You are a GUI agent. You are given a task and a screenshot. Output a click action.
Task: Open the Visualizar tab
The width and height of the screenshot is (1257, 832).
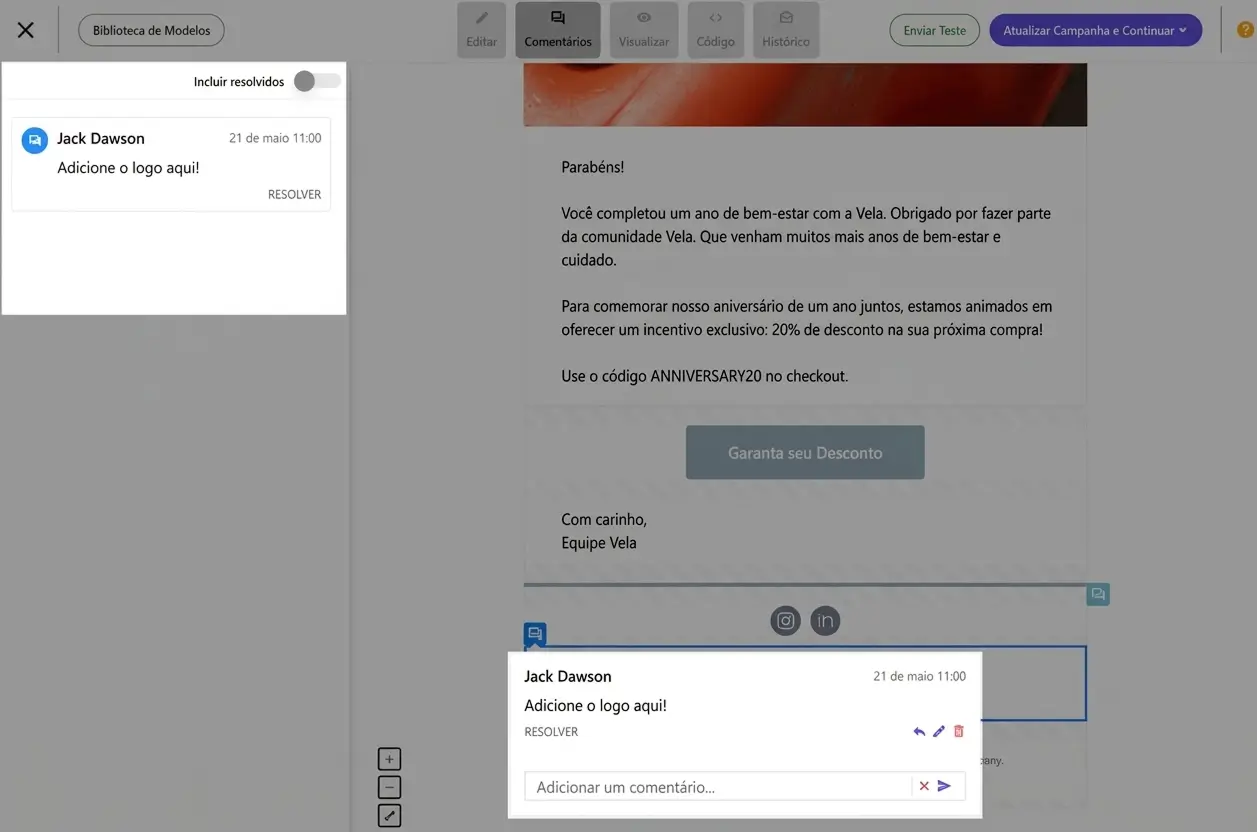(x=644, y=30)
